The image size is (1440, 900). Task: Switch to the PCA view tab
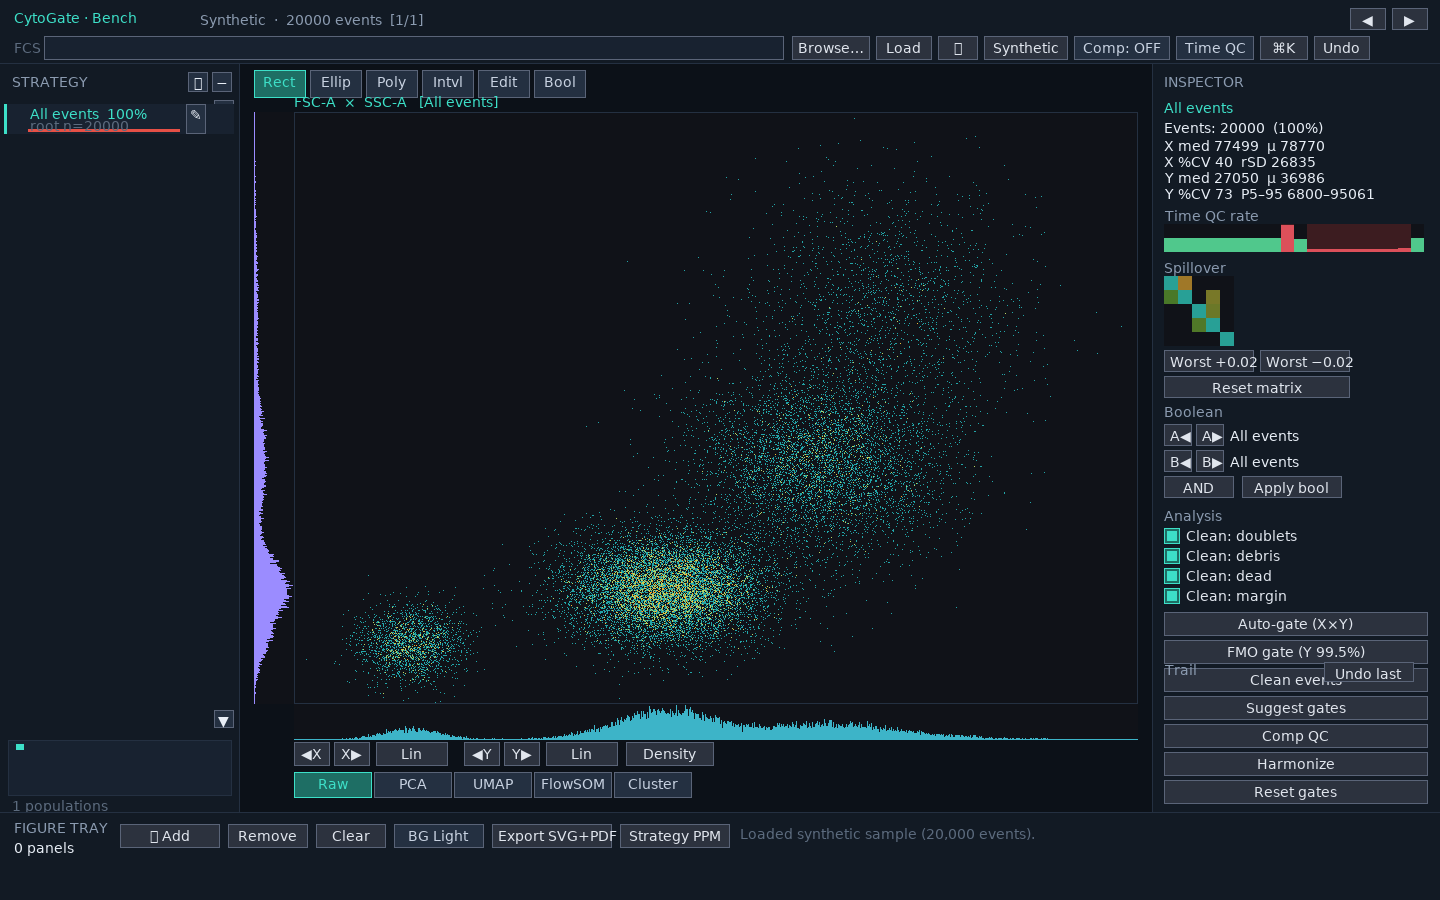(x=413, y=785)
